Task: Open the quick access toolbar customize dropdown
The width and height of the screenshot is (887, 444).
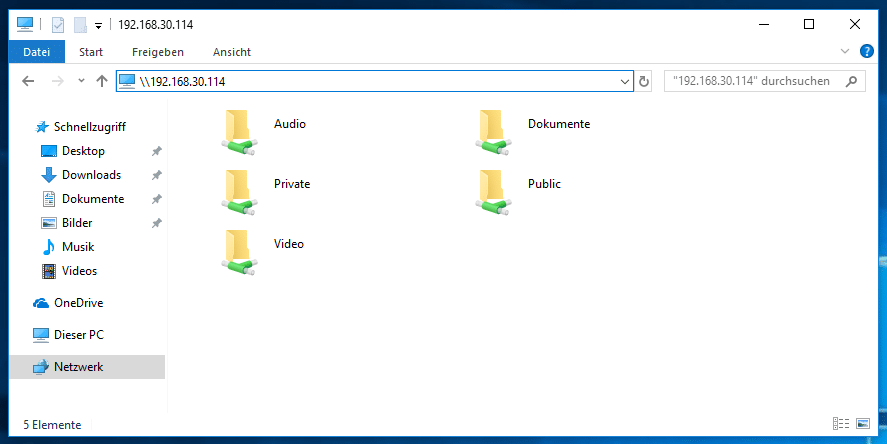Action: [x=99, y=25]
